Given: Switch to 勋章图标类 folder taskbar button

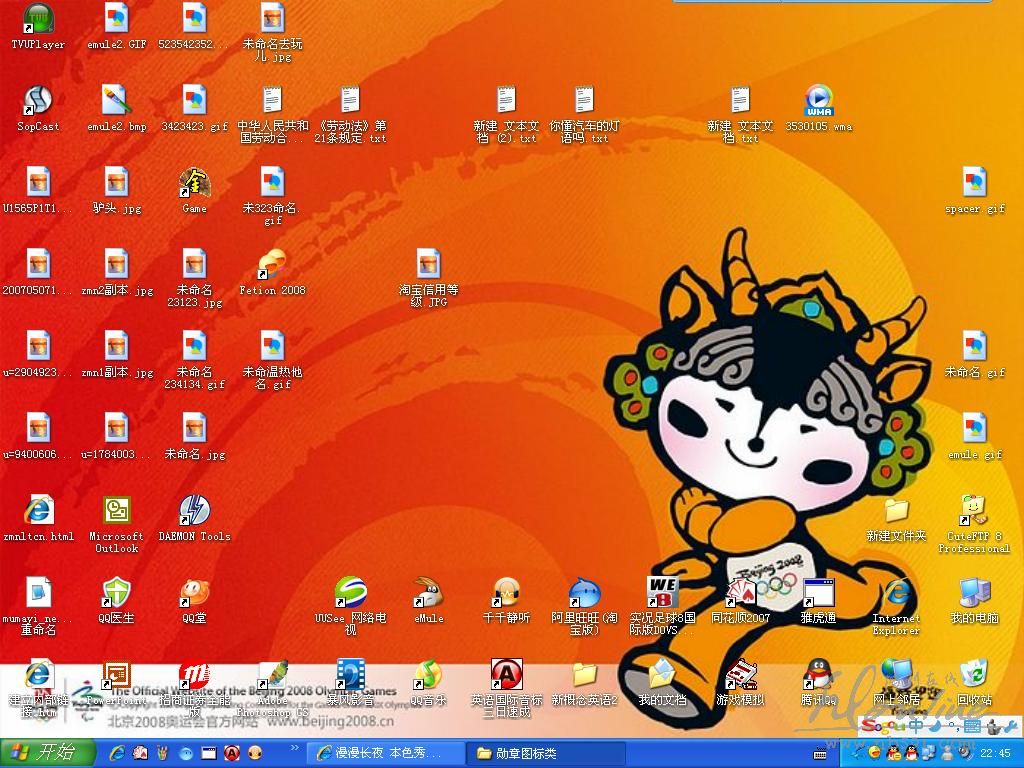Looking at the screenshot, I should [546, 752].
